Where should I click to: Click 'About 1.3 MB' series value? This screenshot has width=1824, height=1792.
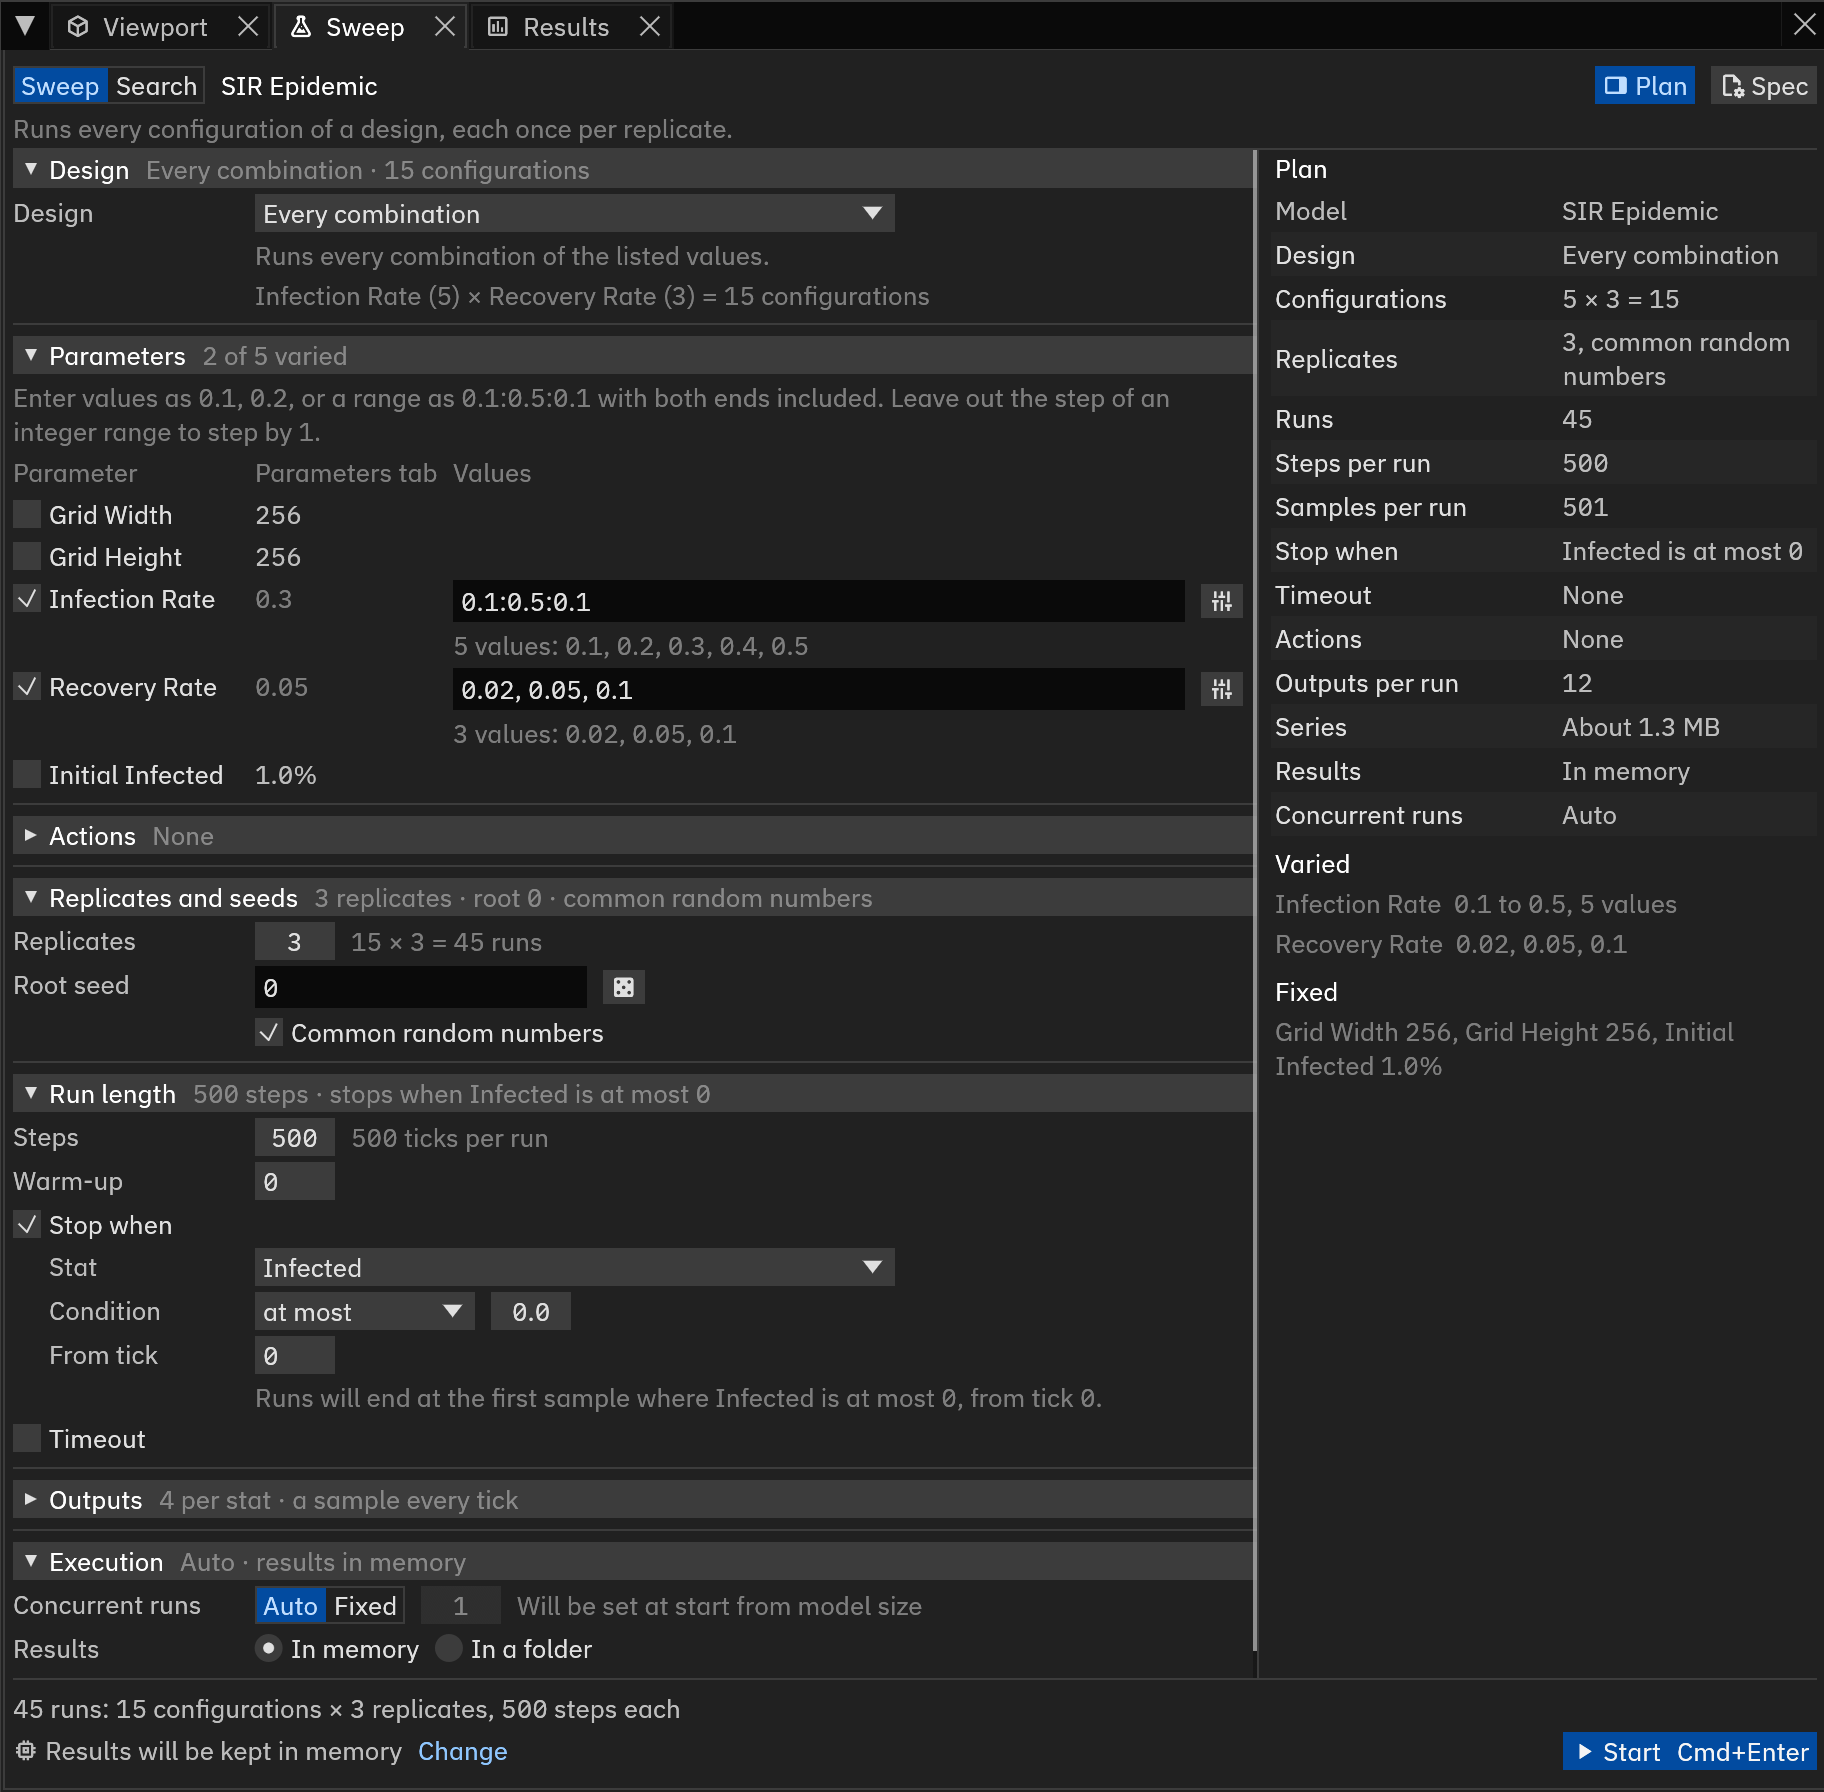point(1640,727)
